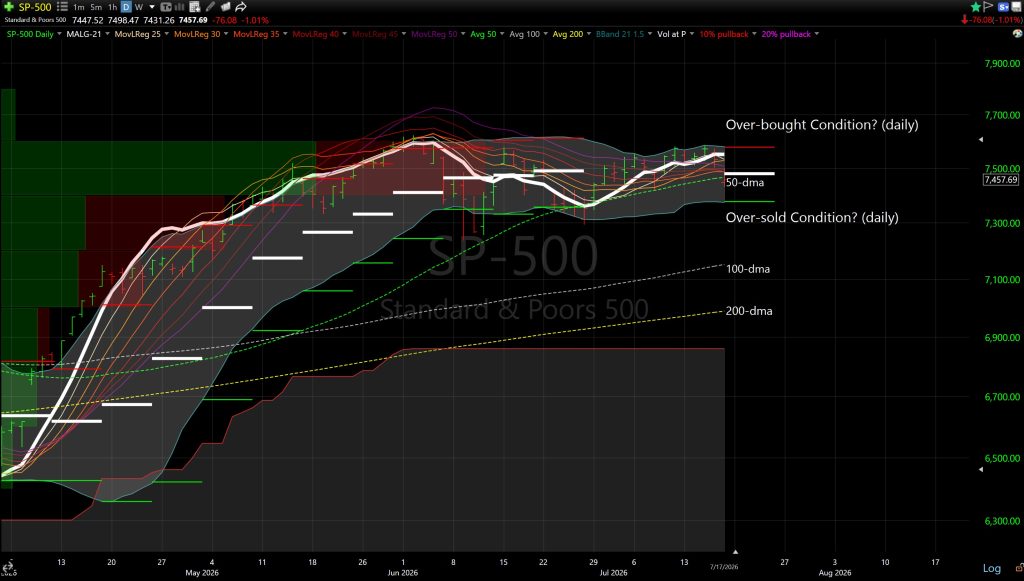Click the 7,100.00 price axis label
The image size is (1024, 581).
(x=1002, y=279)
